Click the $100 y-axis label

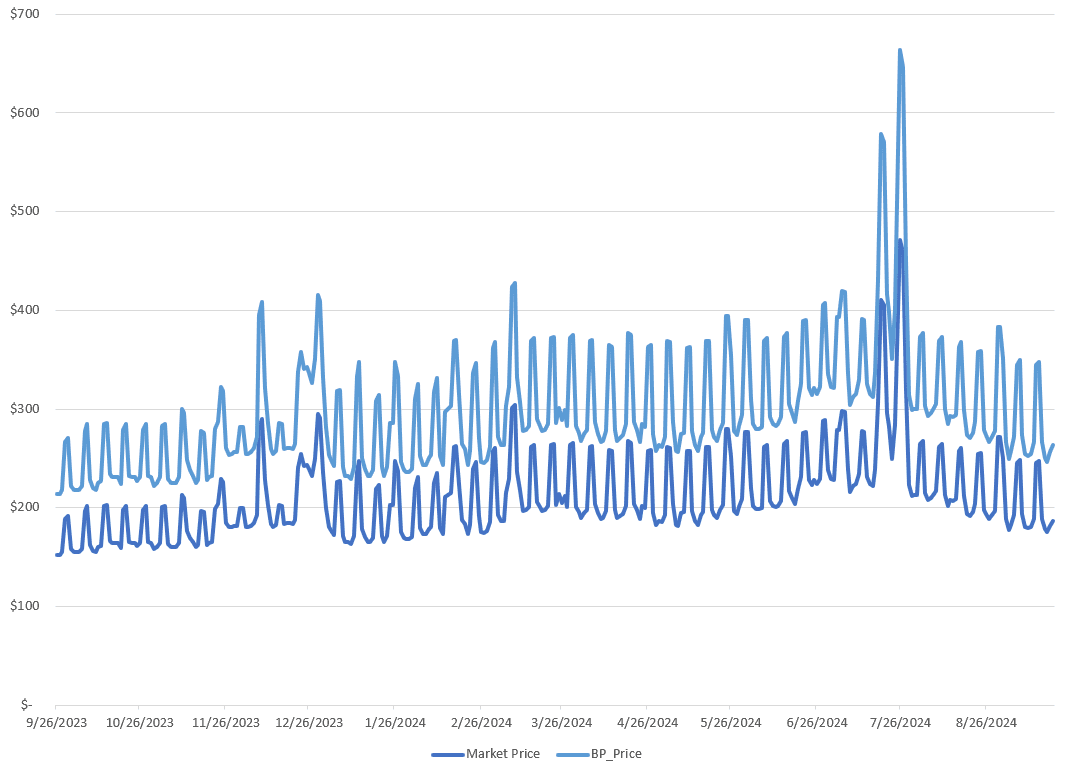click(x=25, y=605)
